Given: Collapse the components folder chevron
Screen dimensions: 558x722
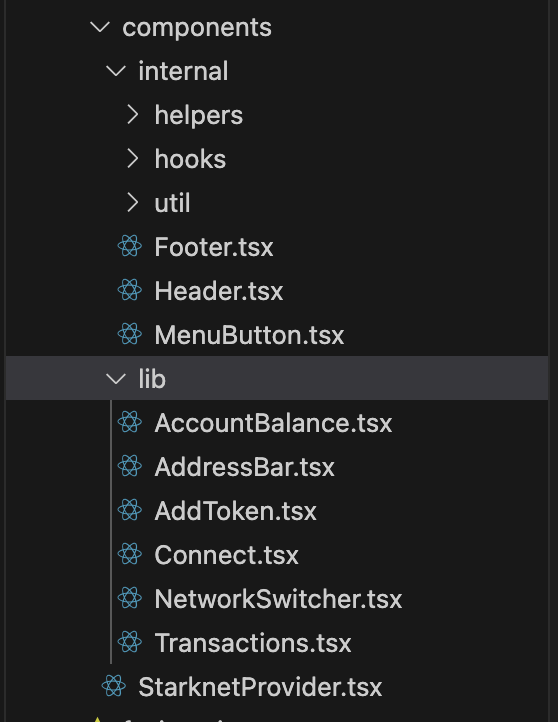Looking at the screenshot, I should (x=100, y=27).
